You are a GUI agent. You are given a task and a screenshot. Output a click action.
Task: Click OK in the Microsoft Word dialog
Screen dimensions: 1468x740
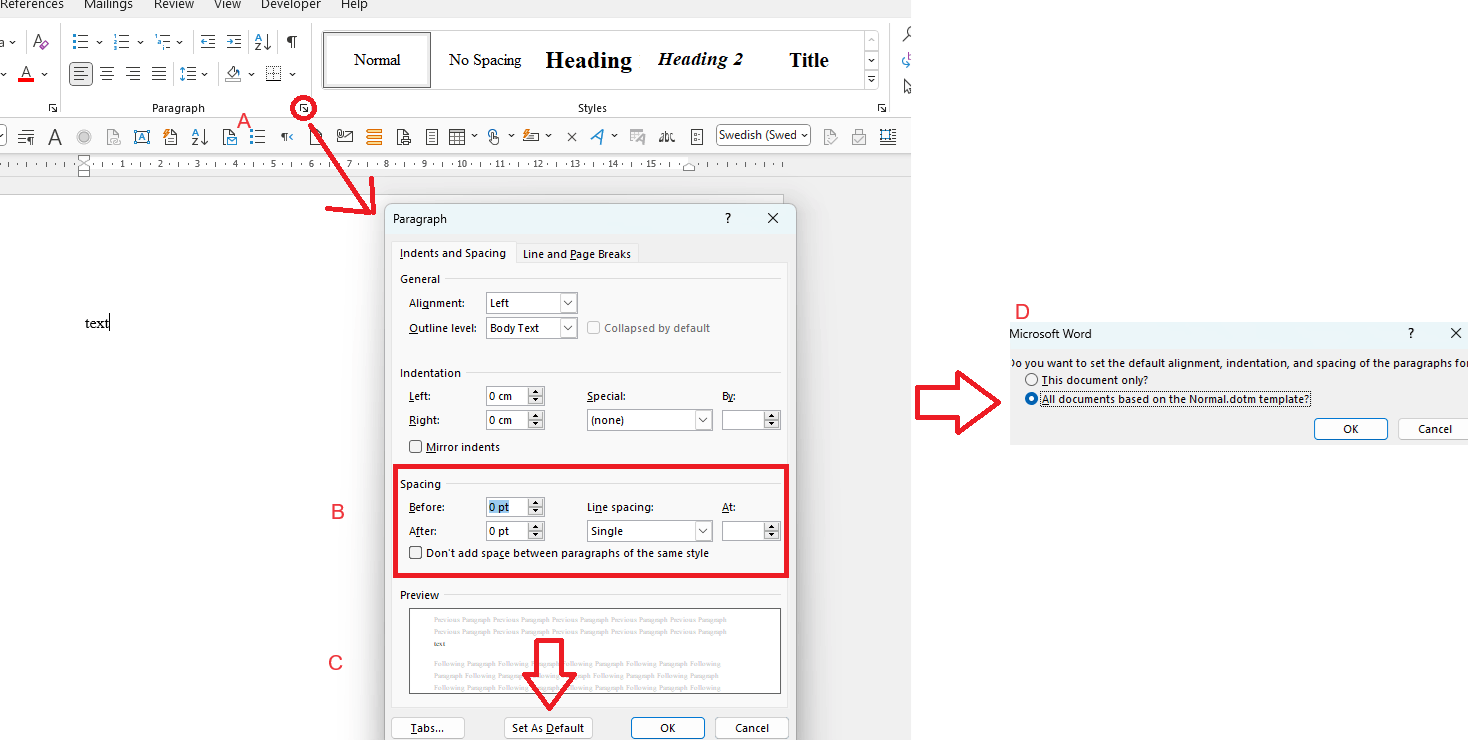point(1351,429)
